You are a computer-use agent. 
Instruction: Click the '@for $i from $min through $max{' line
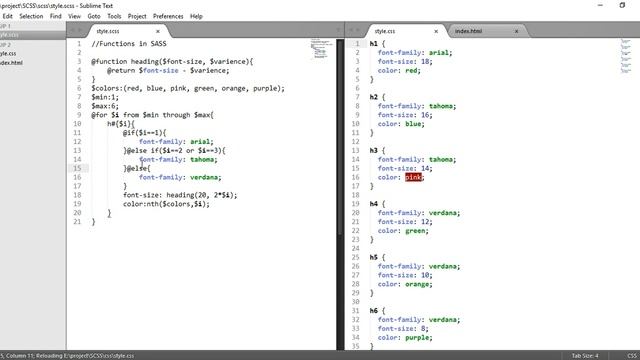(153, 115)
